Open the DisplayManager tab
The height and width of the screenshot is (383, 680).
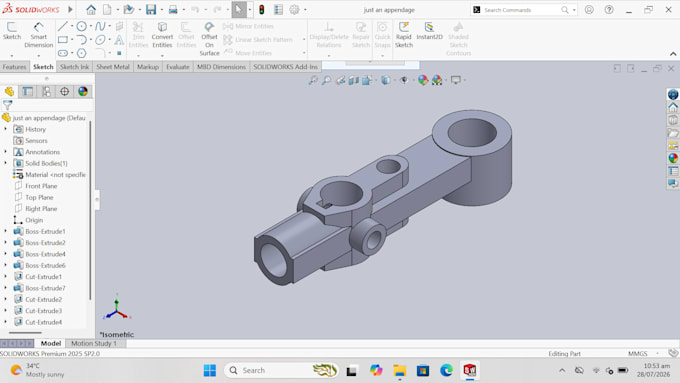[x=83, y=92]
